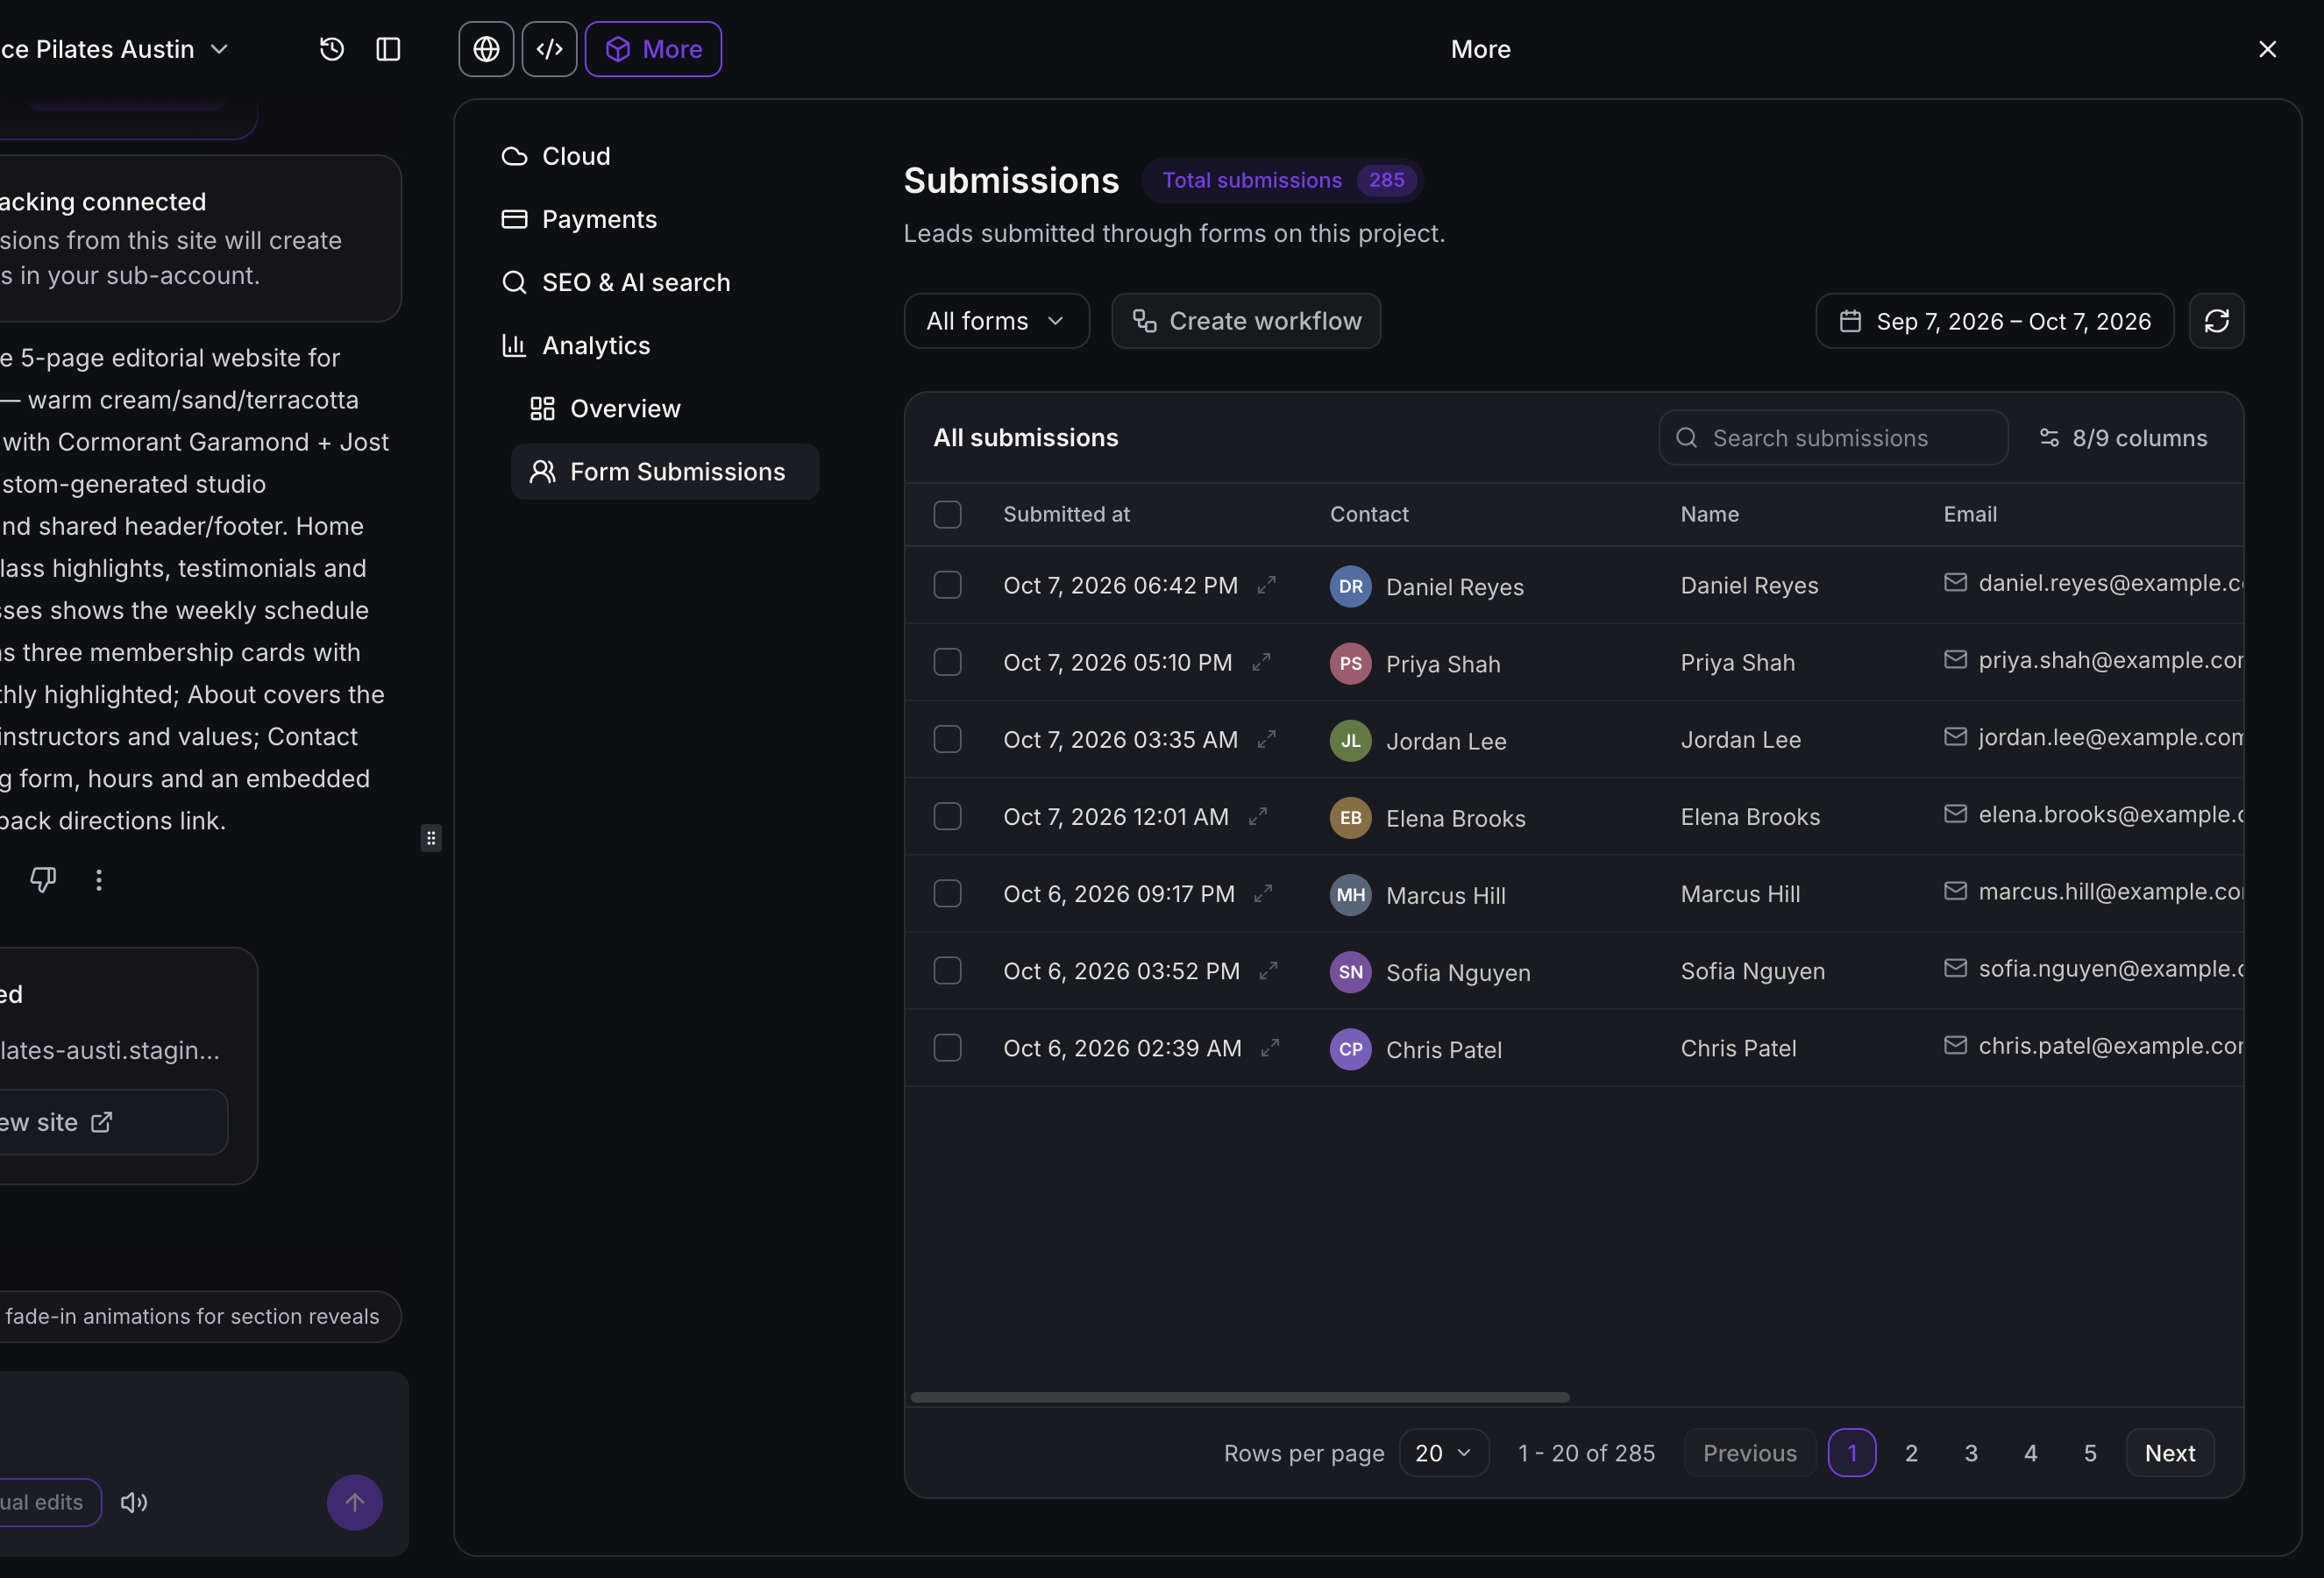Open the Payments section
Viewport: 2324px width, 1578px height.
pyautogui.click(x=579, y=219)
